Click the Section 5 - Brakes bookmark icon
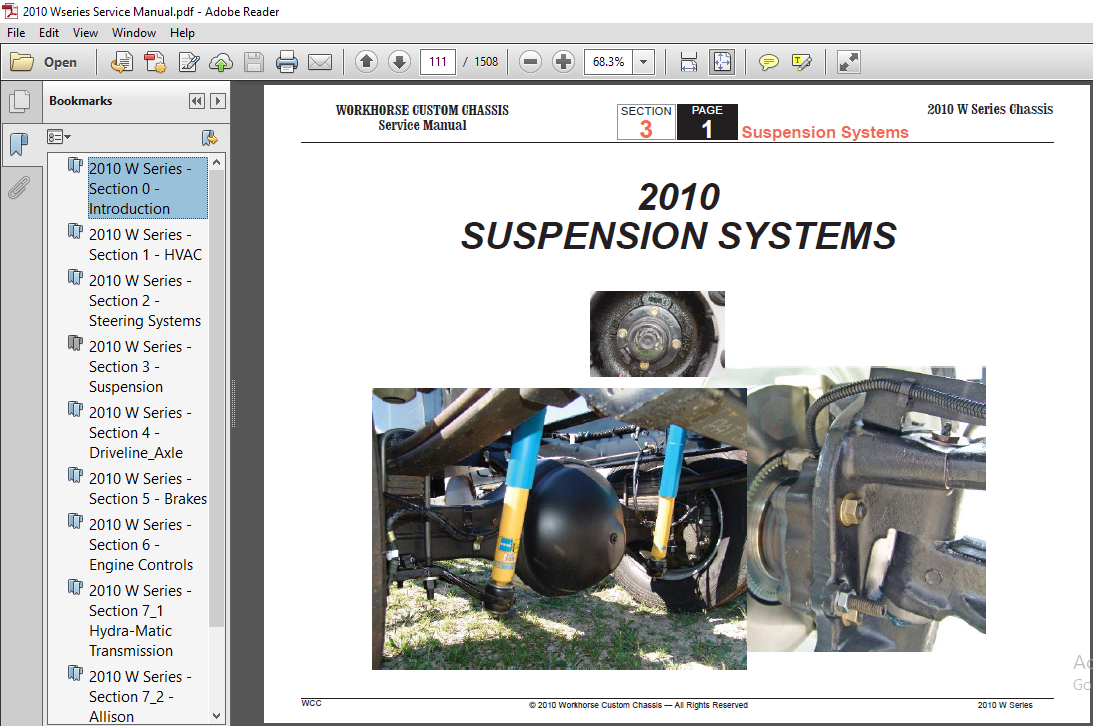This screenshot has width=1093, height=726. click(75, 475)
